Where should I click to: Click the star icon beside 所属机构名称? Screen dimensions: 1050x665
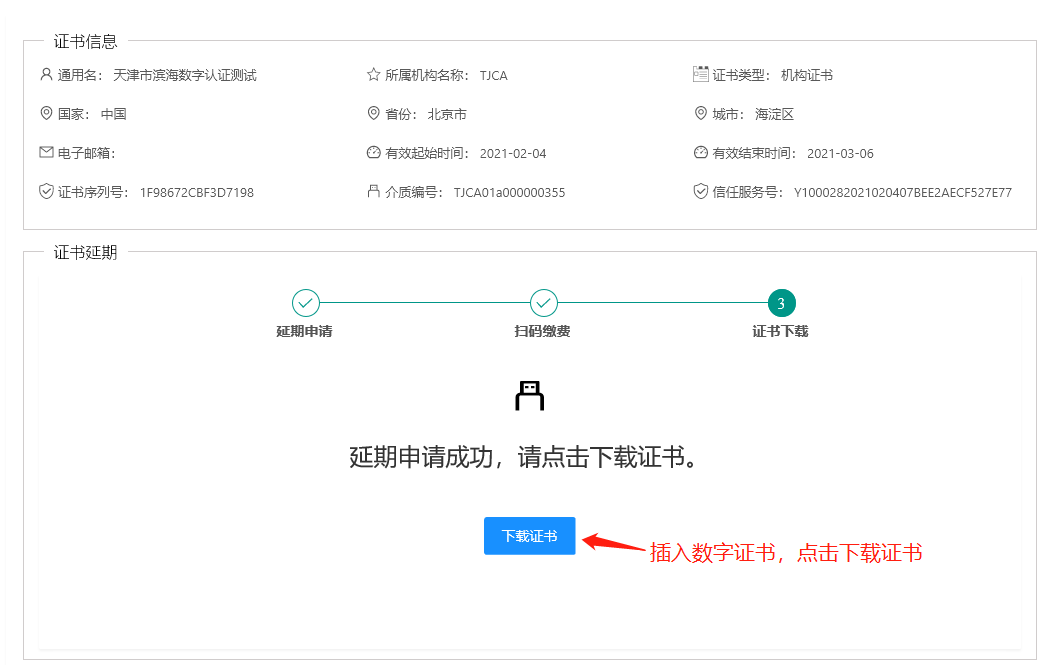coord(374,74)
